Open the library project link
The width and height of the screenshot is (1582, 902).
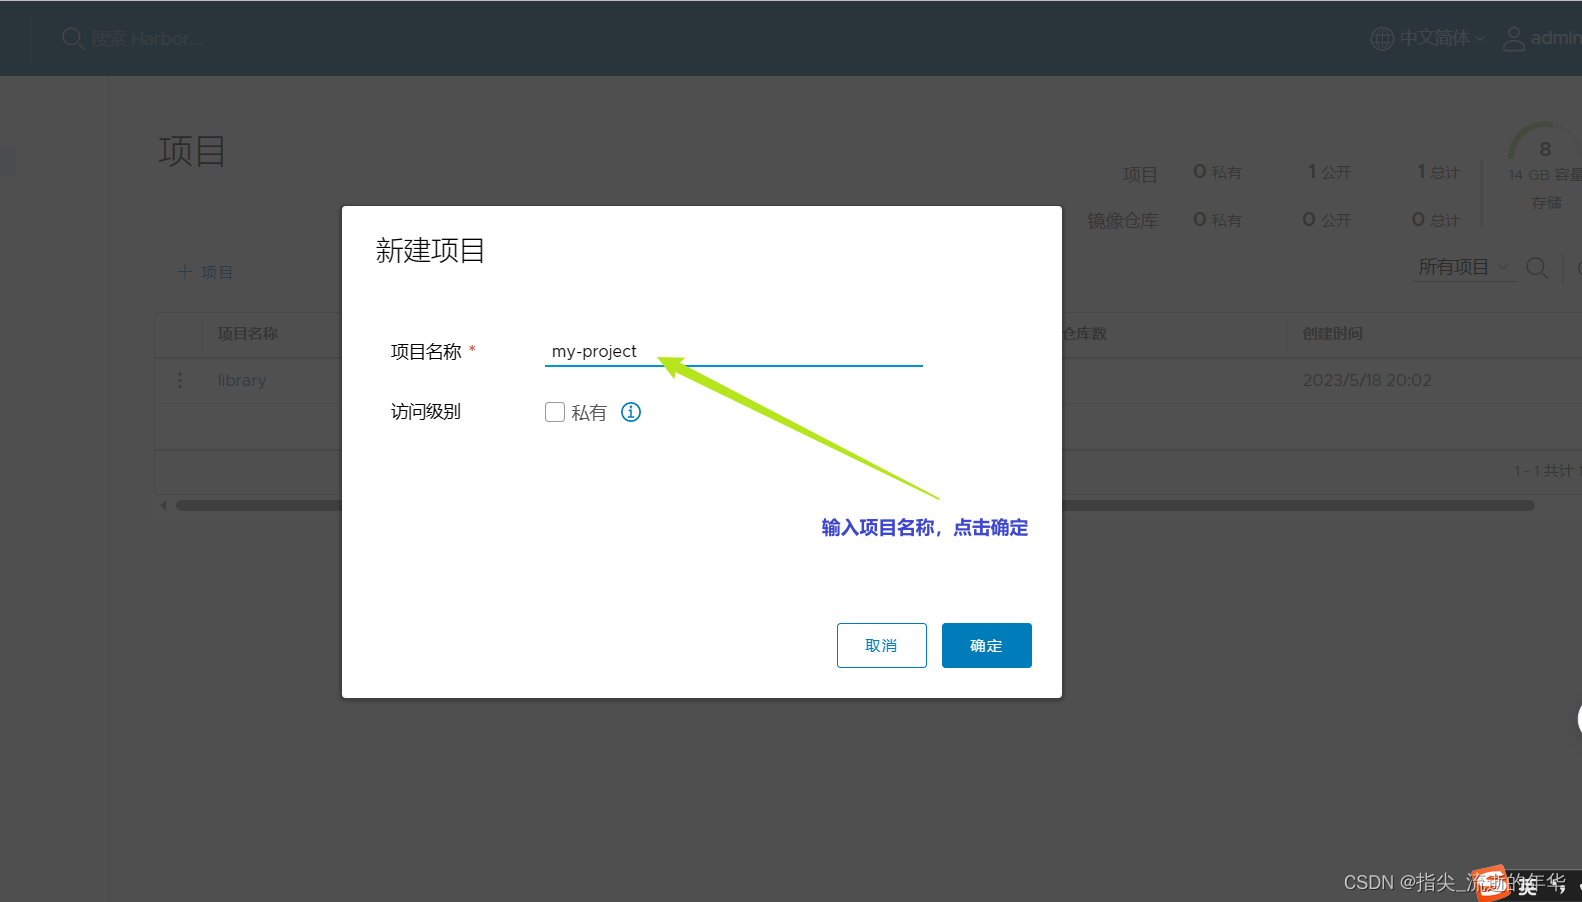[242, 381]
